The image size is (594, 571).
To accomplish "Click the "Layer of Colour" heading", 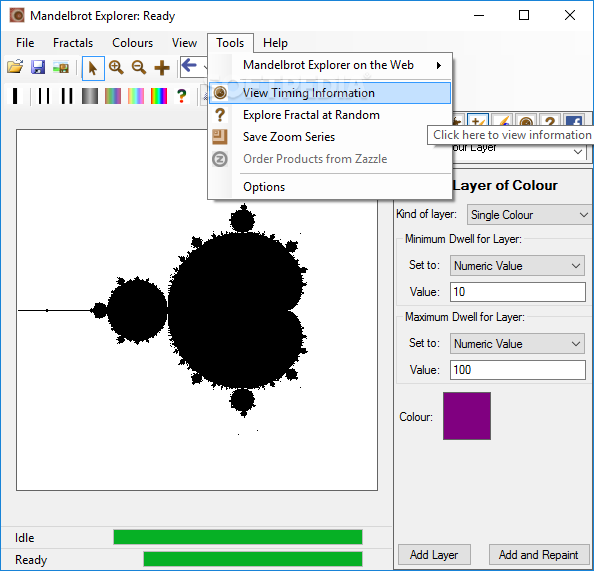I will pyautogui.click(x=505, y=185).
